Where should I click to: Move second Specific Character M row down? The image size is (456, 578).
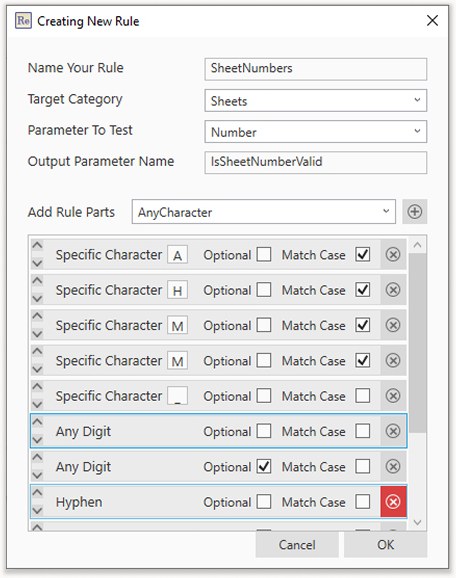coord(37,369)
